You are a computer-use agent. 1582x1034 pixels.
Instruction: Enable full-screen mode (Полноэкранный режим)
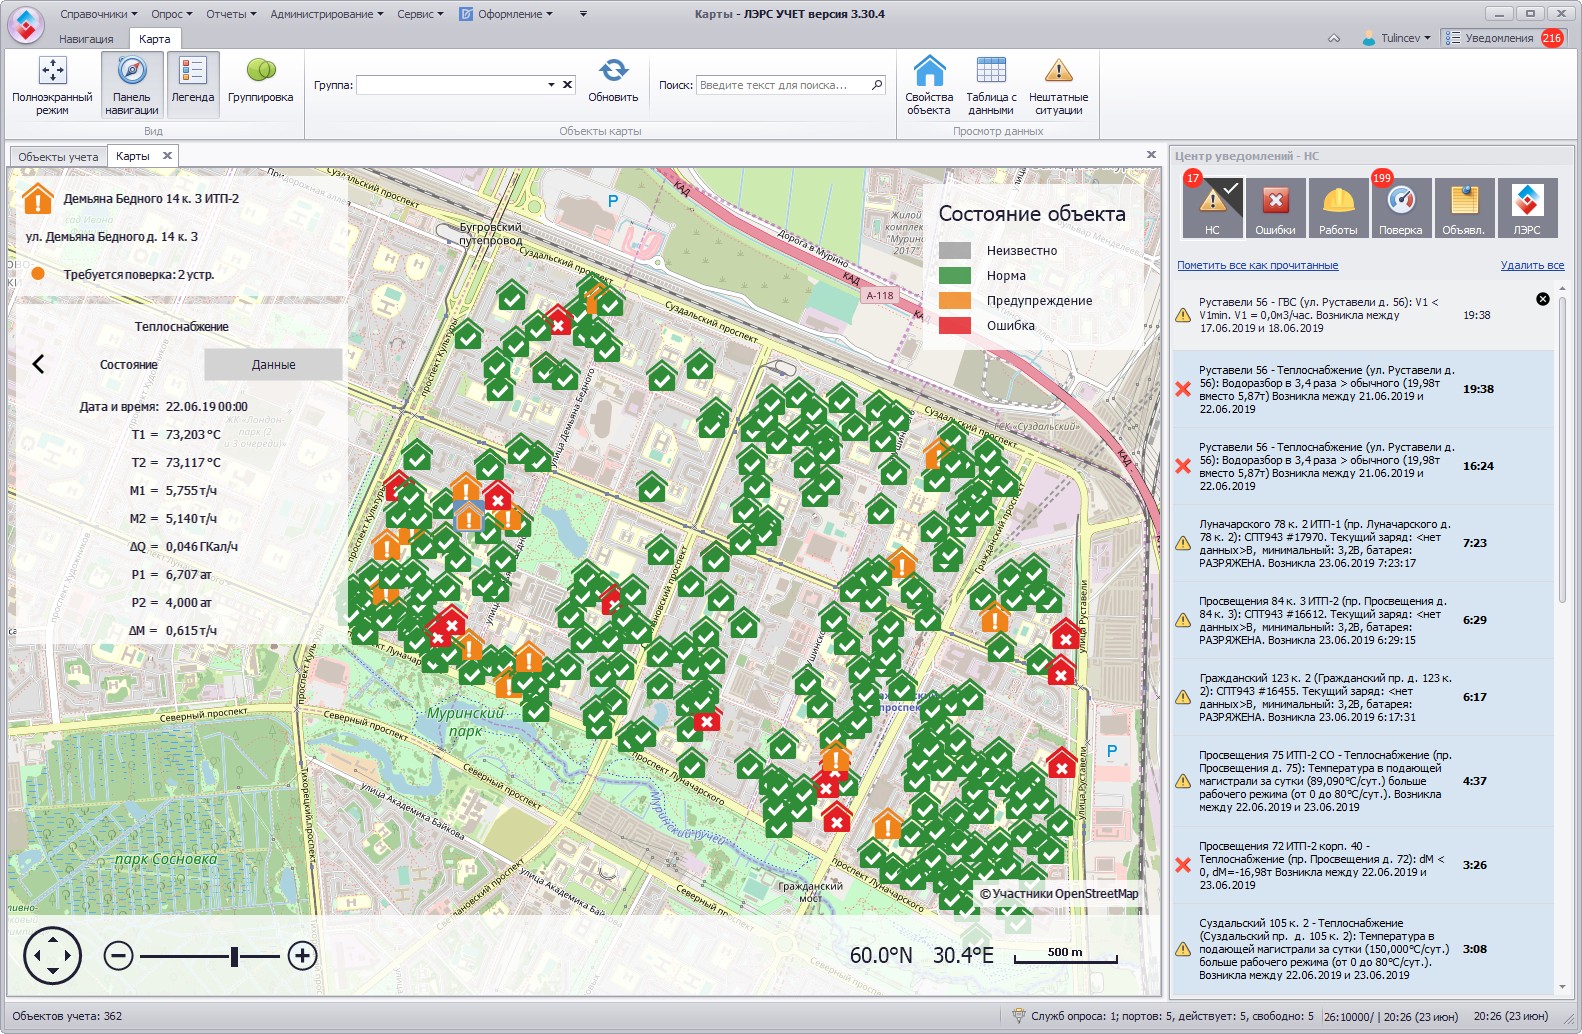click(52, 86)
